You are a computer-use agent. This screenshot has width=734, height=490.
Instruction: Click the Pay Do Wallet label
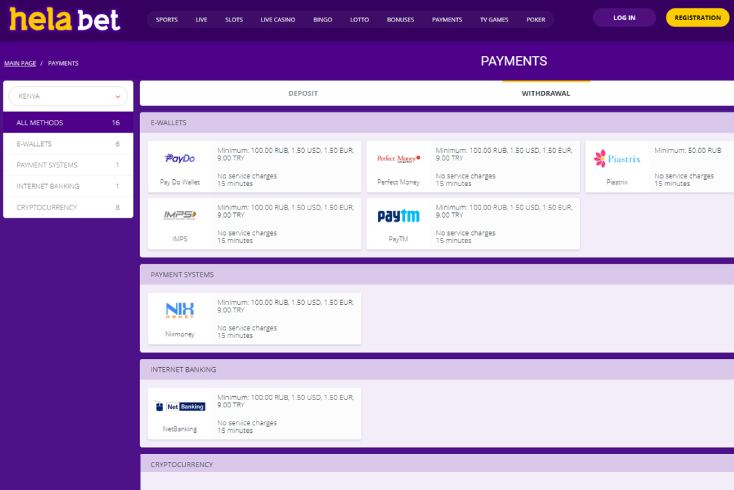pos(180,182)
